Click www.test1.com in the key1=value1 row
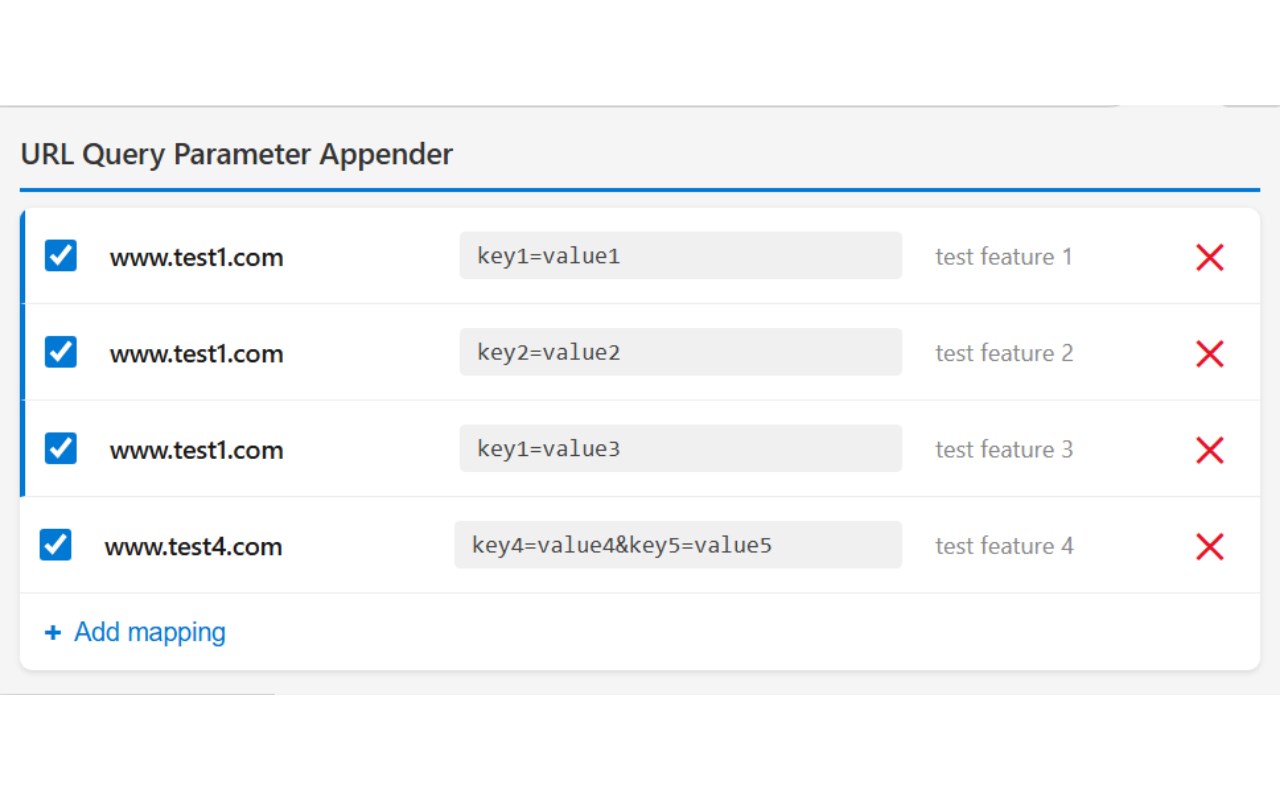 196,258
